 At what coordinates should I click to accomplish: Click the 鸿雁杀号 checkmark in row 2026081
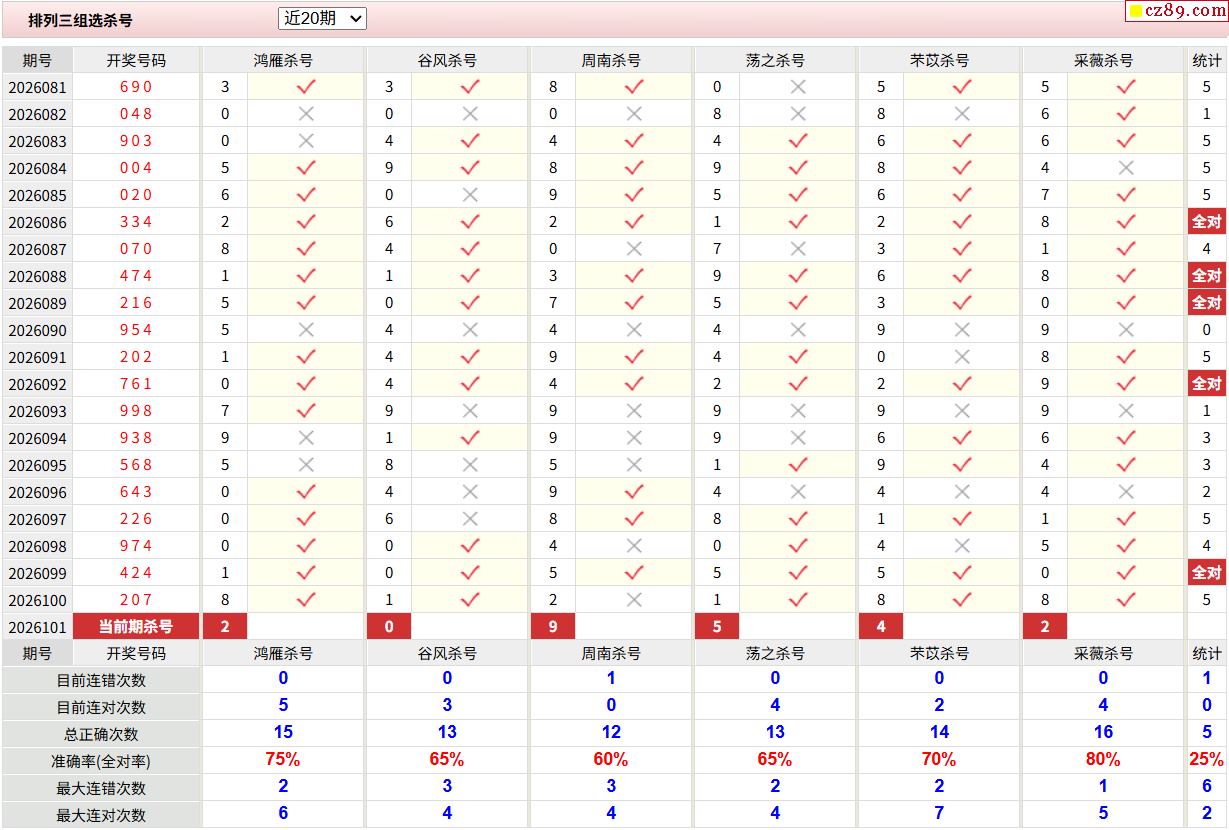point(306,87)
